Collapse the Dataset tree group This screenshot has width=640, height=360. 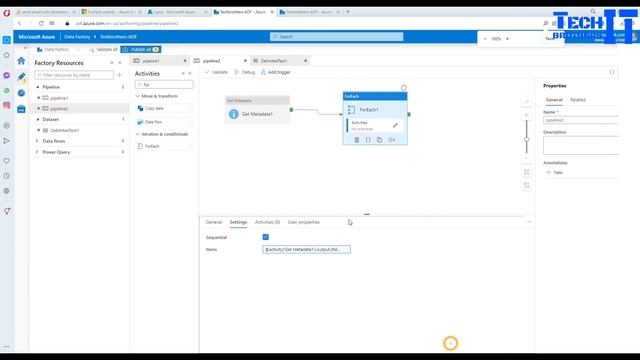click(38, 119)
